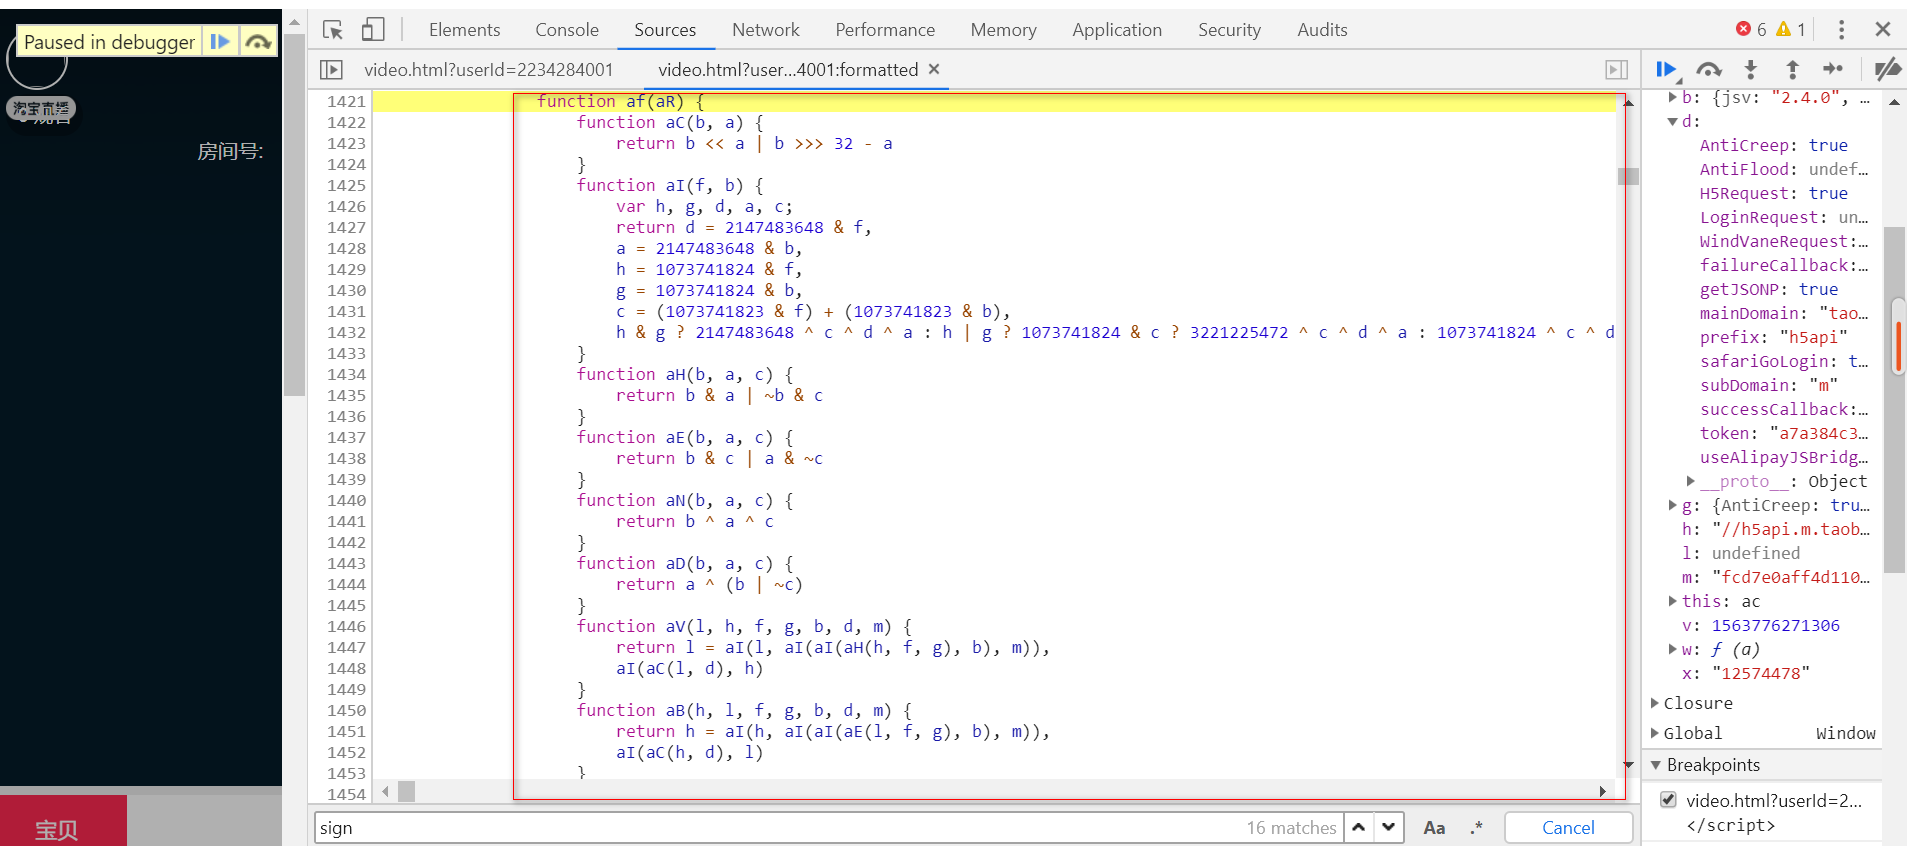Open the Console tab
This screenshot has width=1907, height=846.
pyautogui.click(x=567, y=30)
